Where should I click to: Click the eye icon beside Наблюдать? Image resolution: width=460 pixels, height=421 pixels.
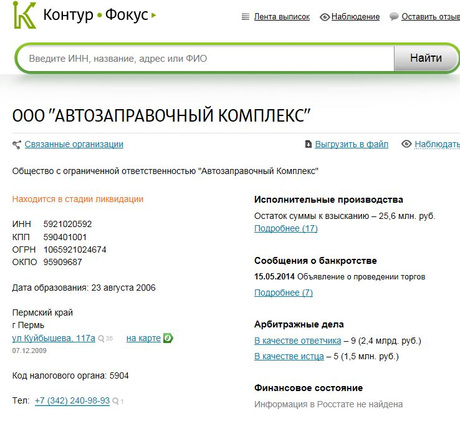(x=406, y=144)
